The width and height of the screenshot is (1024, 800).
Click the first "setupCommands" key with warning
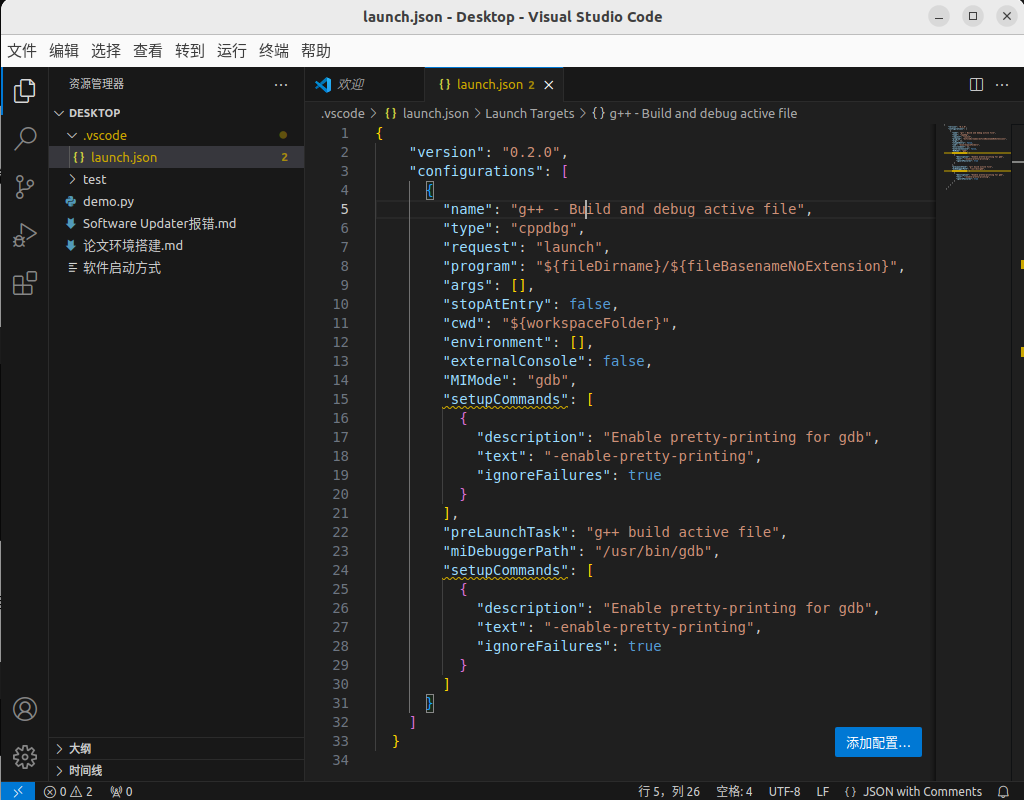point(505,399)
